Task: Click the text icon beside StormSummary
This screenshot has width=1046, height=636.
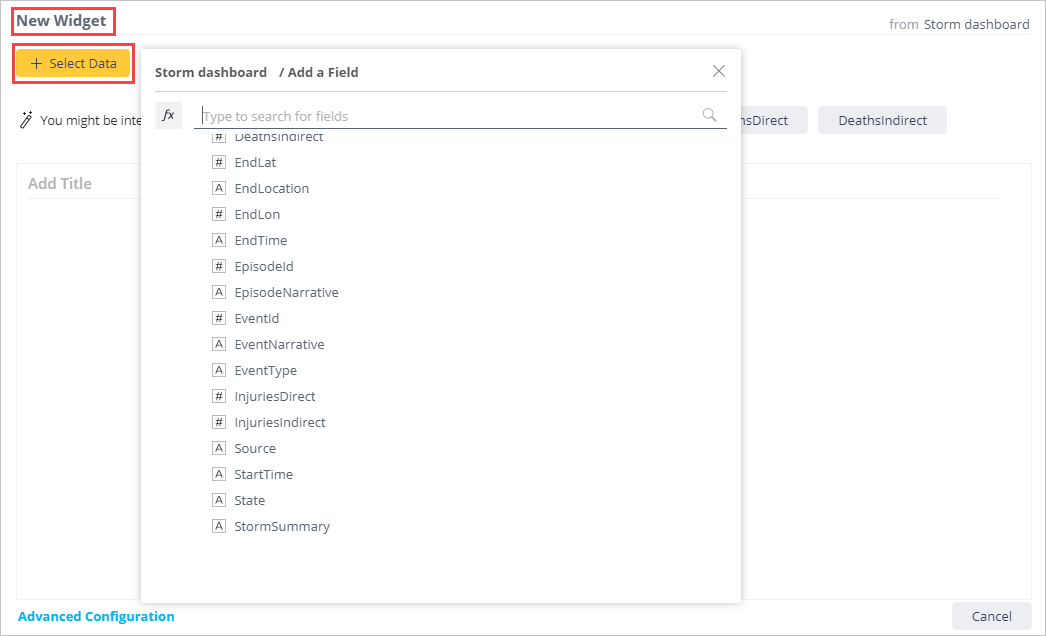Action: pos(219,526)
